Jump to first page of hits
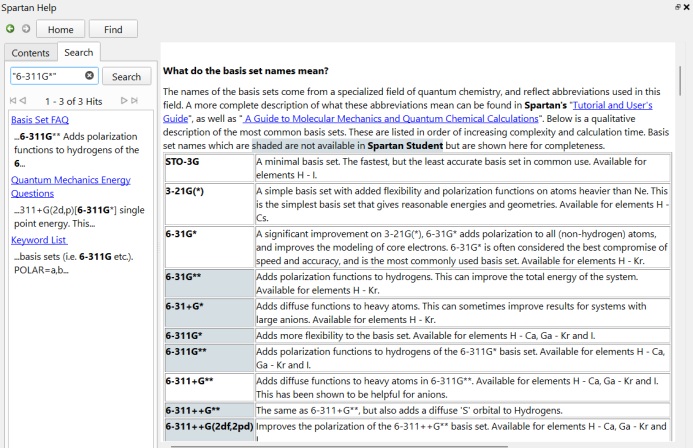The height and width of the screenshot is (448, 693). pos(13,101)
